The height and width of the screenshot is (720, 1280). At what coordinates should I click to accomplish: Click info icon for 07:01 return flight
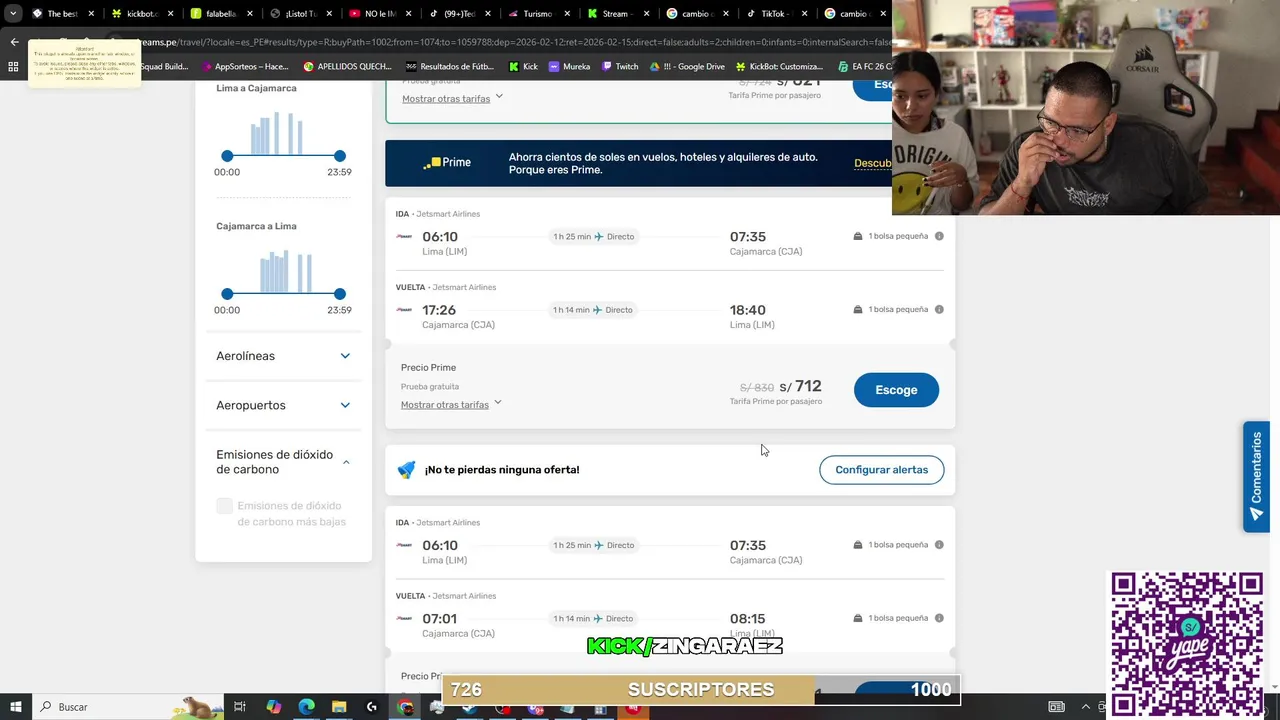pos(939,618)
